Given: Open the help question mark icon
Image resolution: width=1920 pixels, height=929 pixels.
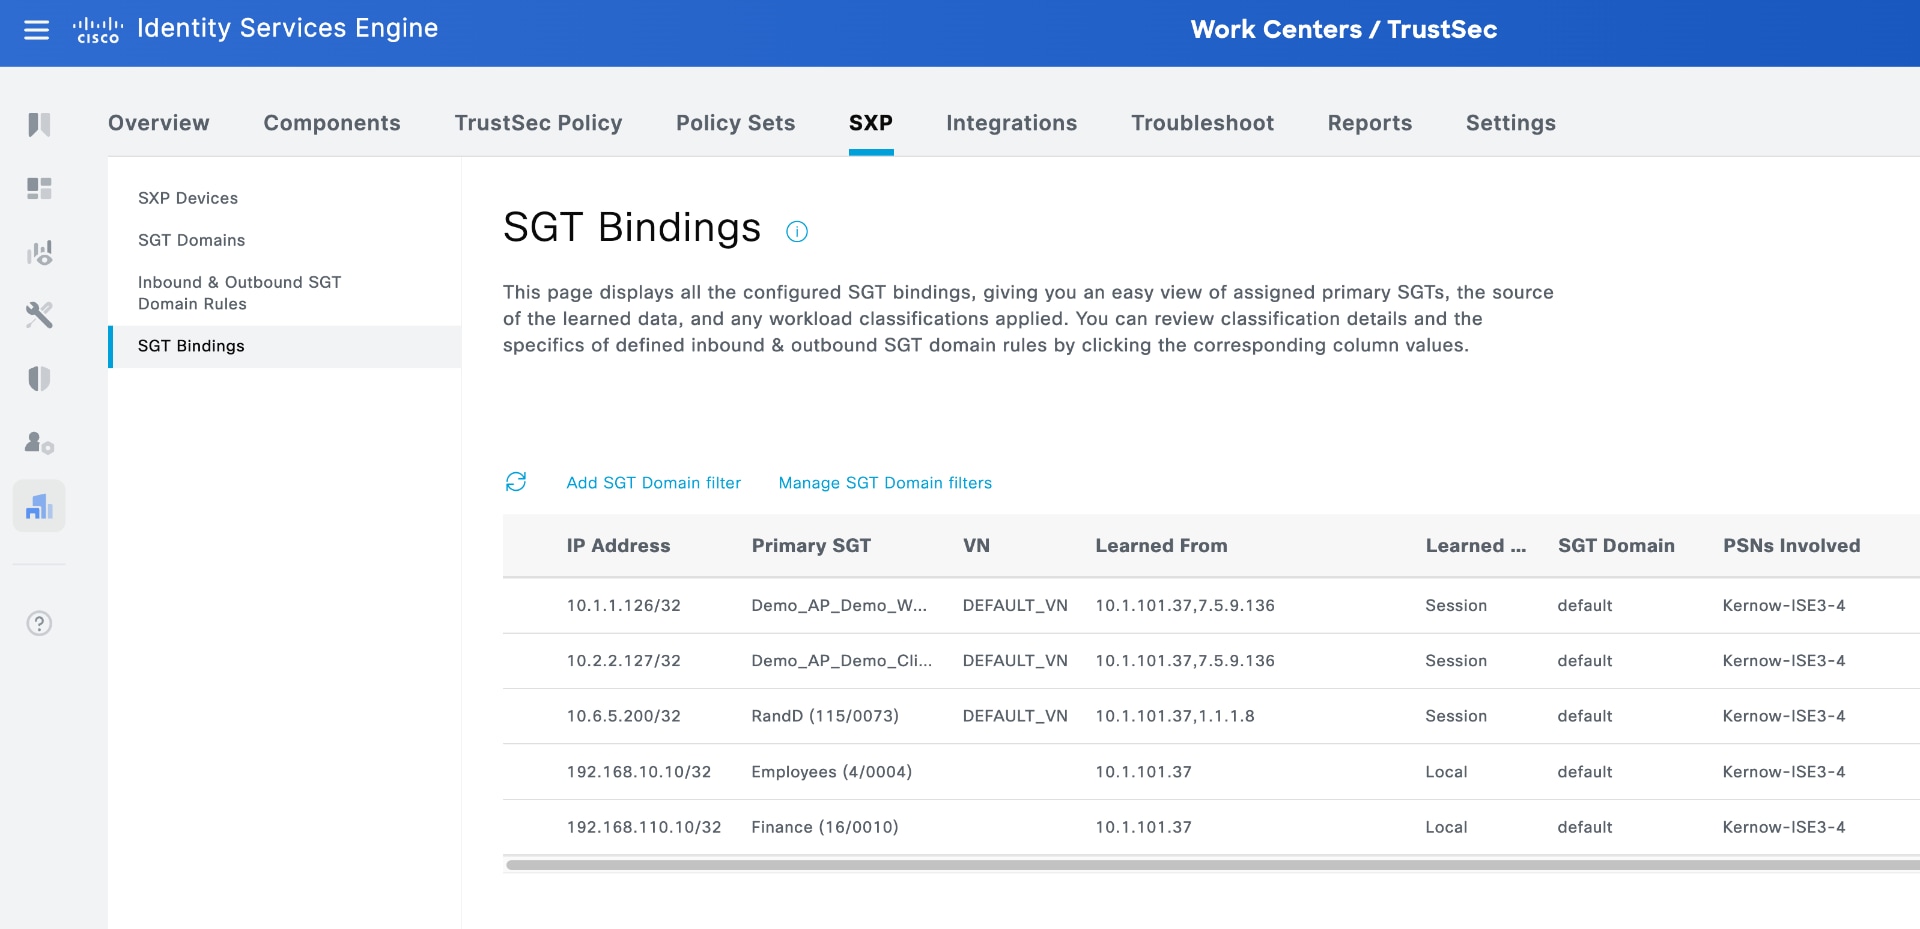Looking at the screenshot, I should pyautogui.click(x=39, y=624).
